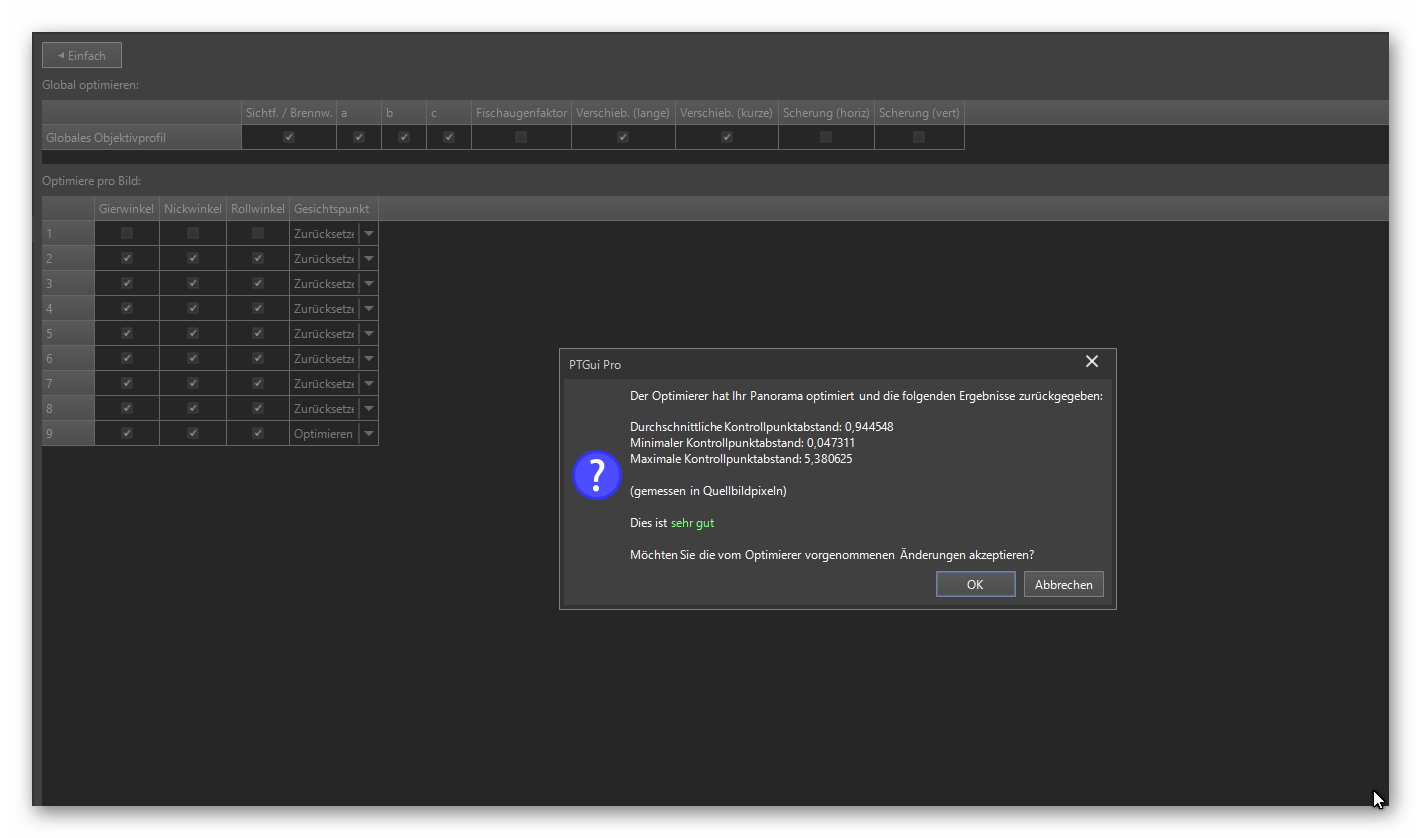Enable Gierwinkel checkbox for image 1
The image size is (1421, 838).
click(x=127, y=234)
